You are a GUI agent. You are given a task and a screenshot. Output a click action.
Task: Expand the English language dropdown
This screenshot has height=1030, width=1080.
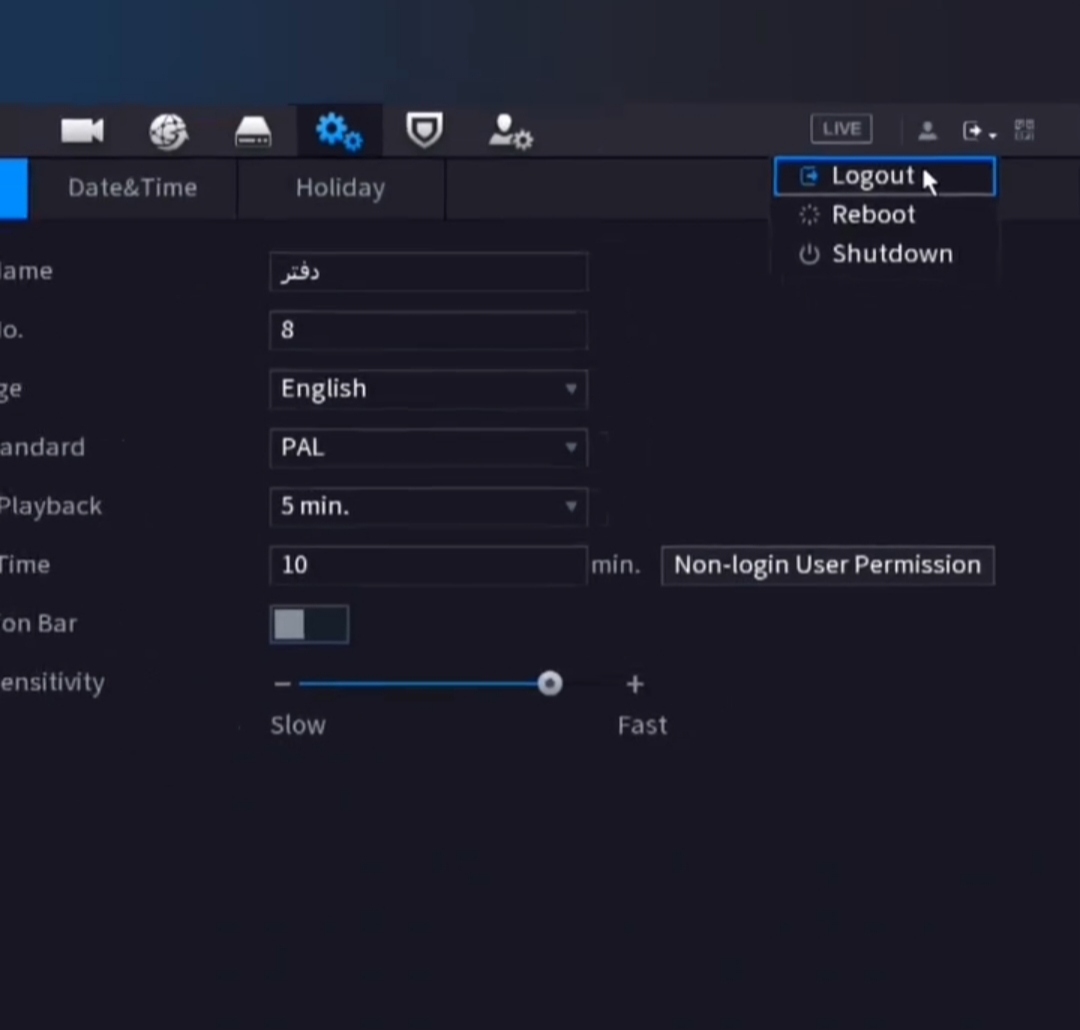click(x=428, y=389)
